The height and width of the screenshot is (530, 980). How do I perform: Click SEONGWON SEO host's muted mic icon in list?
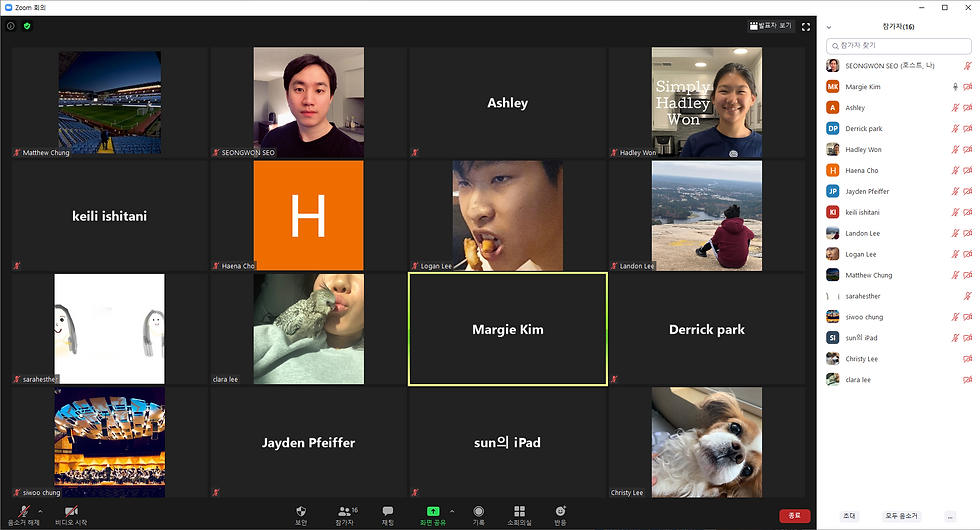968,66
